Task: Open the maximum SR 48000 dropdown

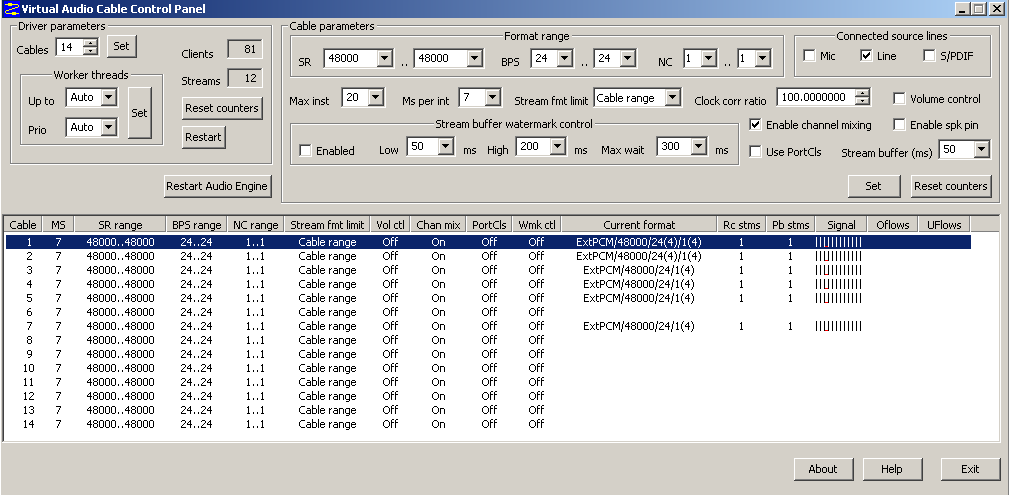Action: pos(474,59)
